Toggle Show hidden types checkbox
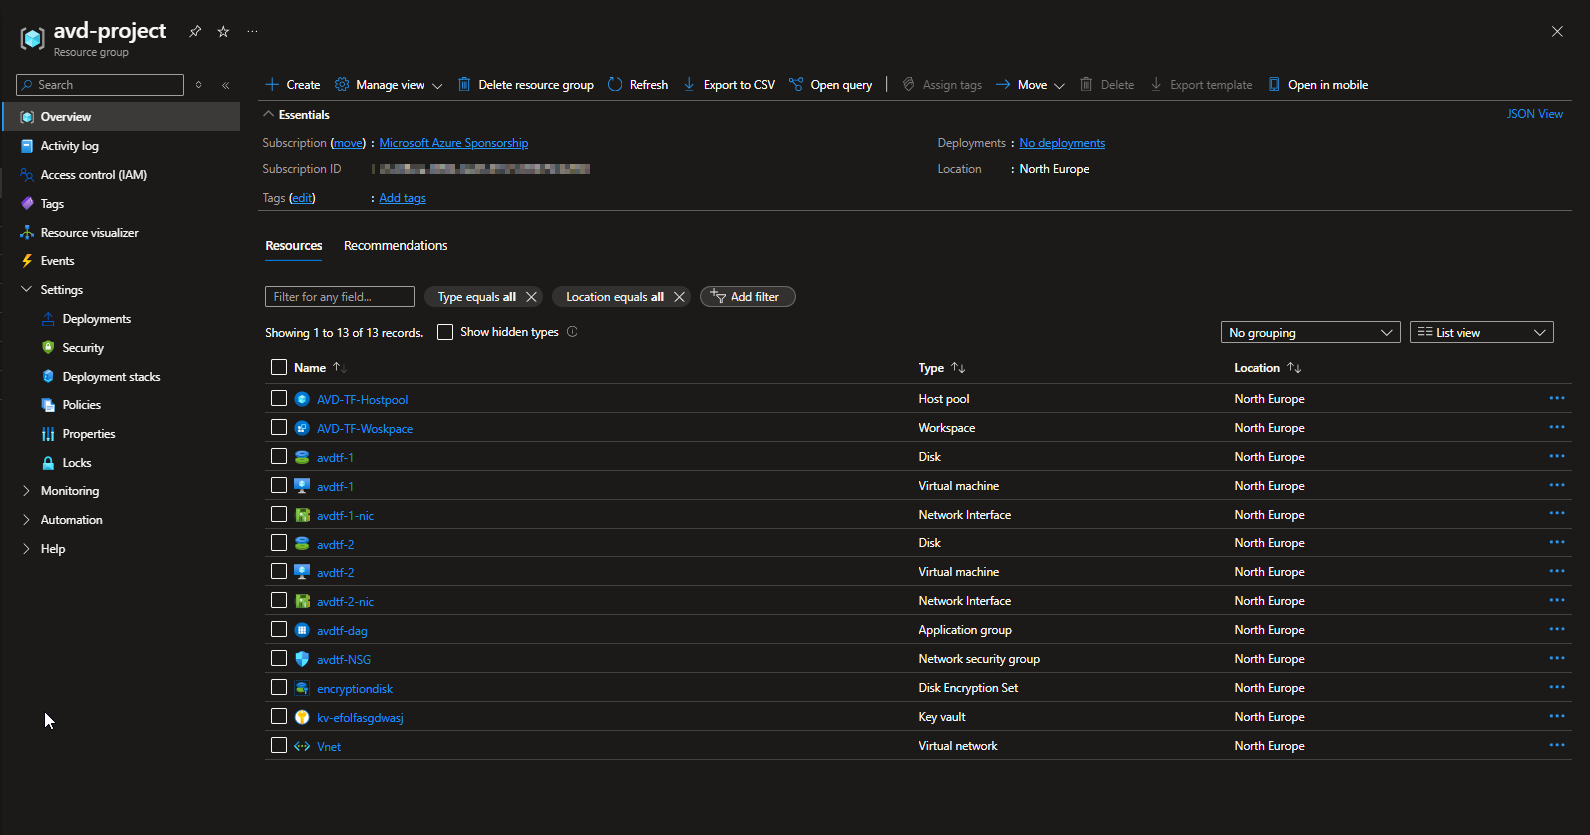This screenshot has width=1590, height=835. coord(445,332)
